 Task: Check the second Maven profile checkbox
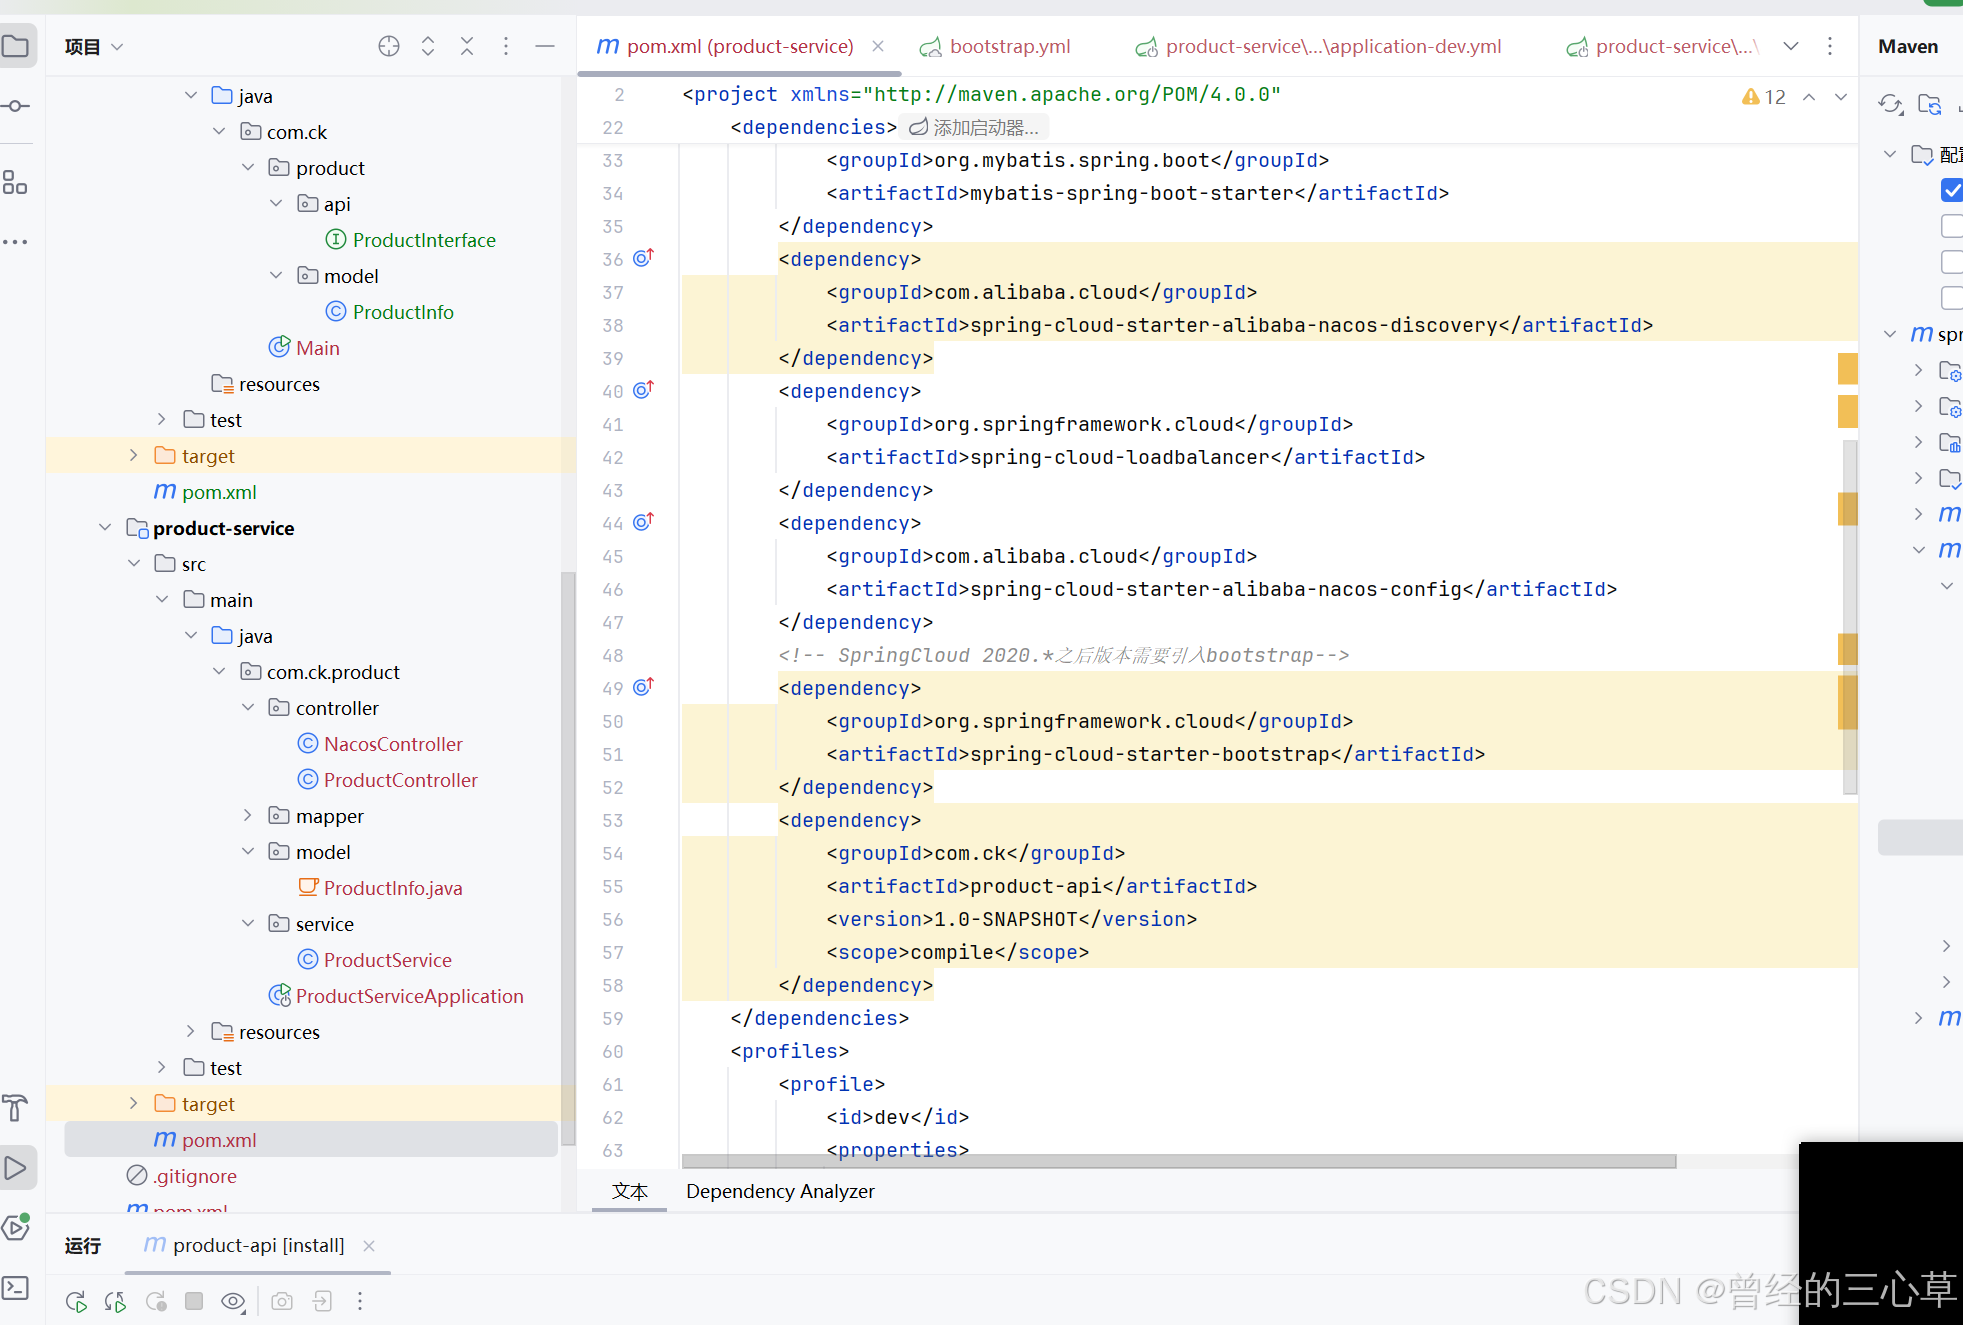(1951, 226)
